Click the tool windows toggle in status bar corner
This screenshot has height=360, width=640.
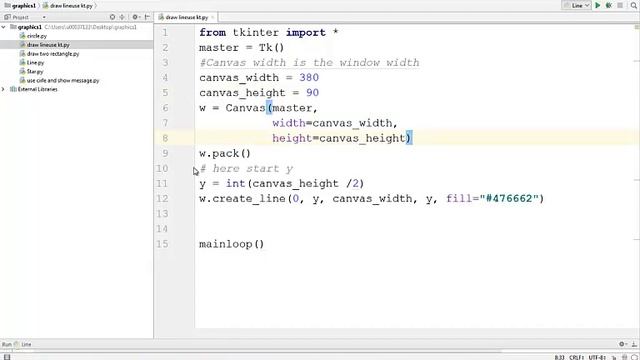(7, 357)
